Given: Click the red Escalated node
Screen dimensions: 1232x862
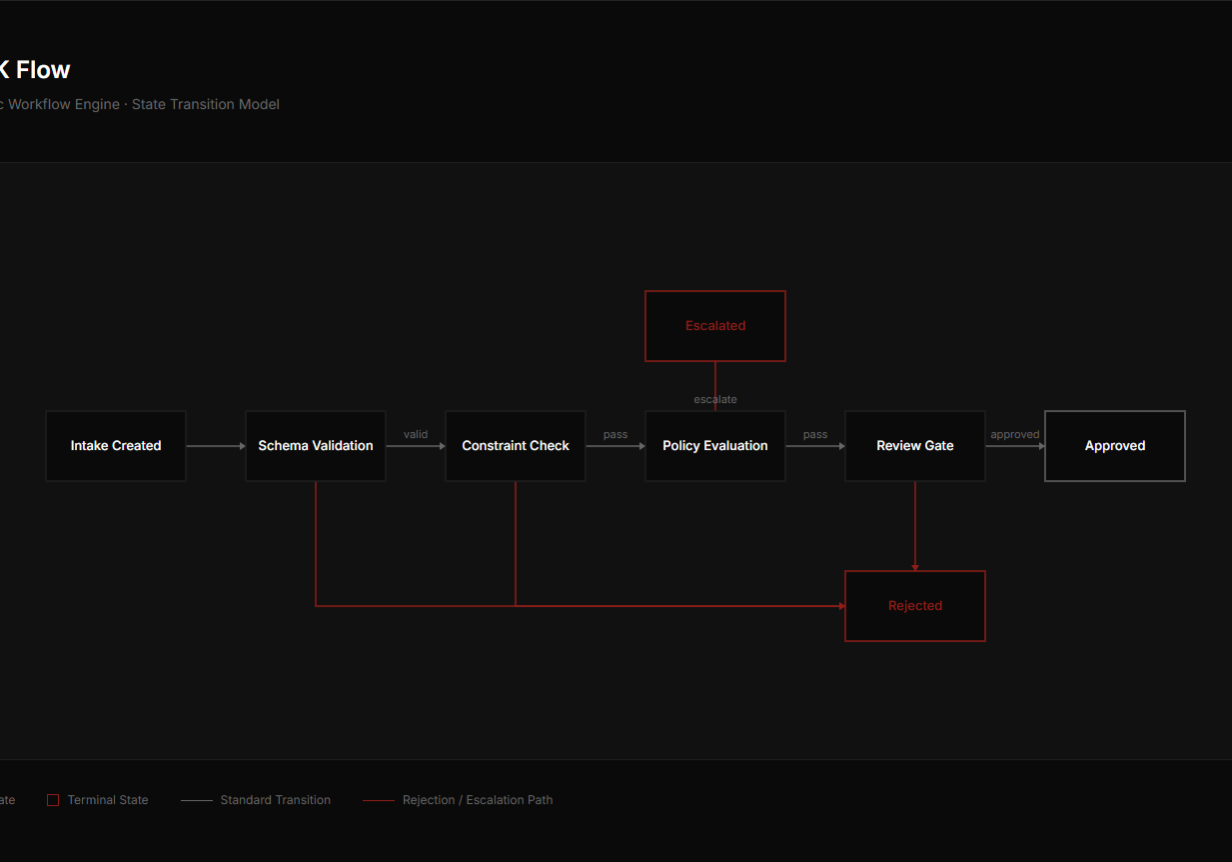Looking at the screenshot, I should [715, 326].
